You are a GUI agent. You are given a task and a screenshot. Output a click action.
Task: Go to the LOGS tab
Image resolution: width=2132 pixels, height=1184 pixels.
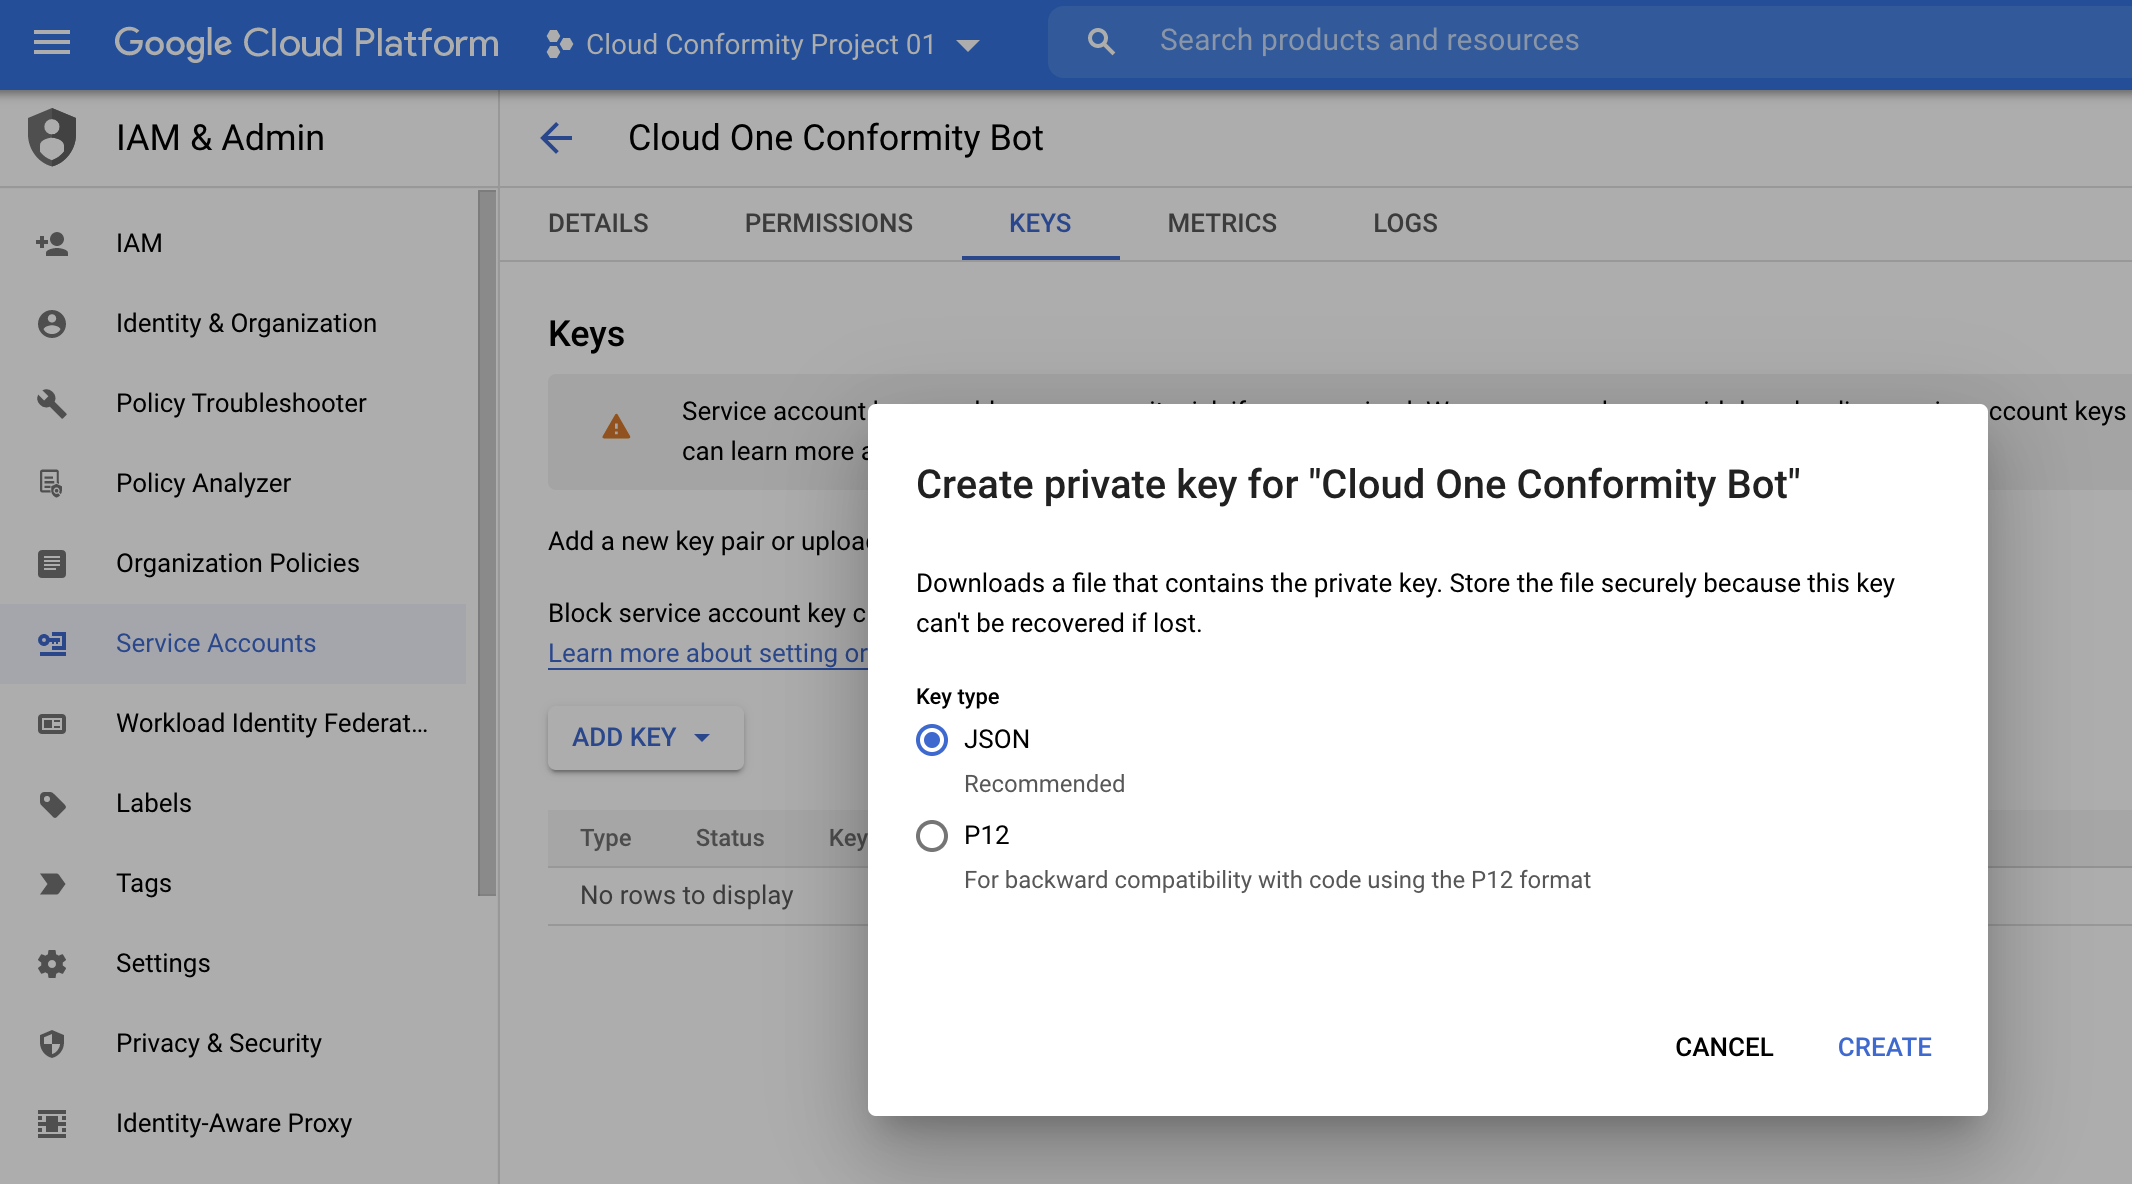click(x=1404, y=223)
